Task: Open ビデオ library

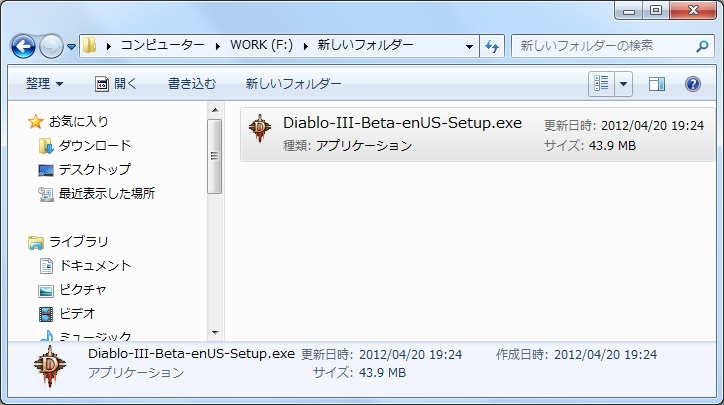Action: click(x=77, y=314)
